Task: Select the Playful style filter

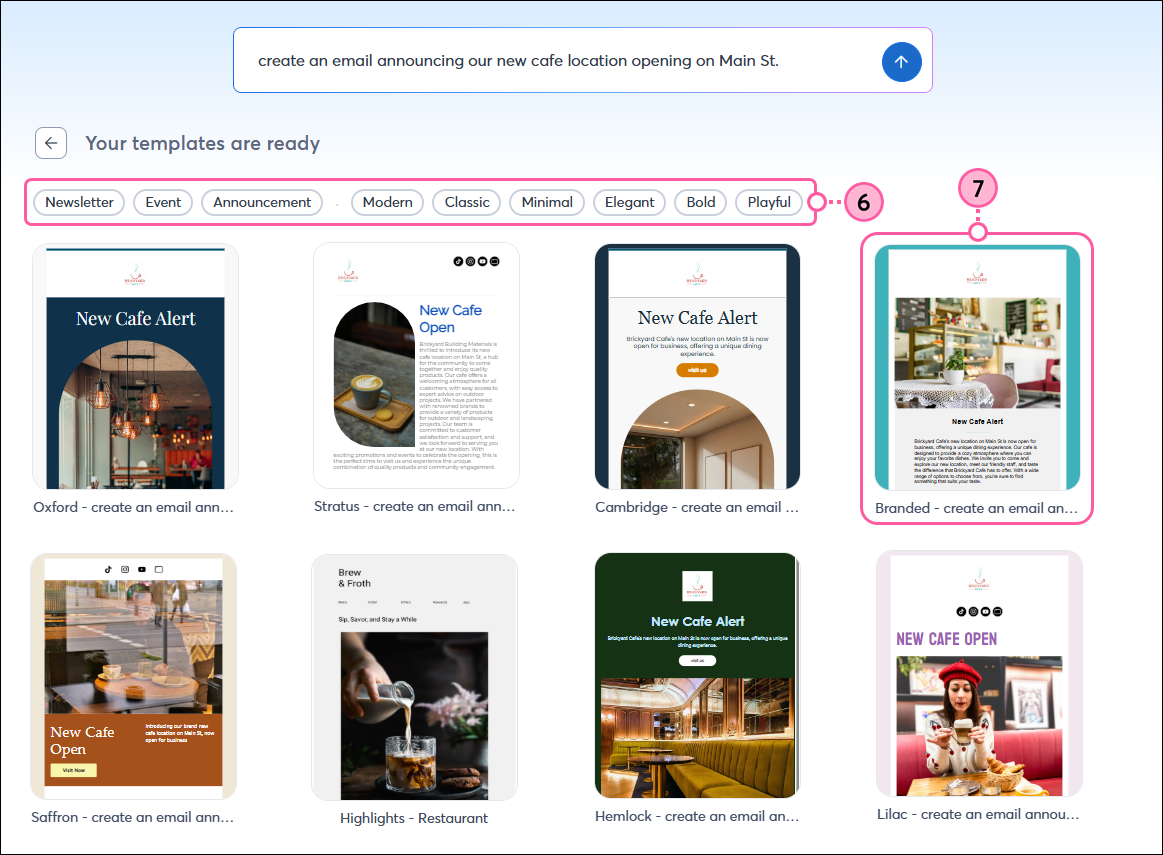Action: [x=769, y=202]
